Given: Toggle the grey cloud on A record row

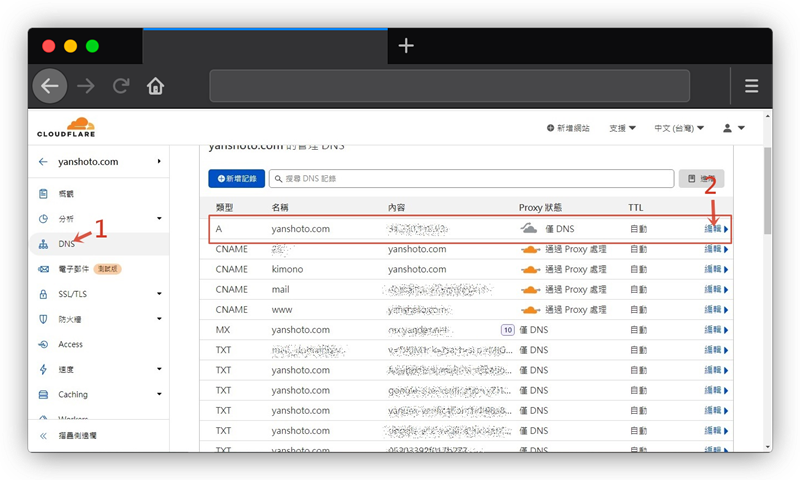Looking at the screenshot, I should coord(529,229).
